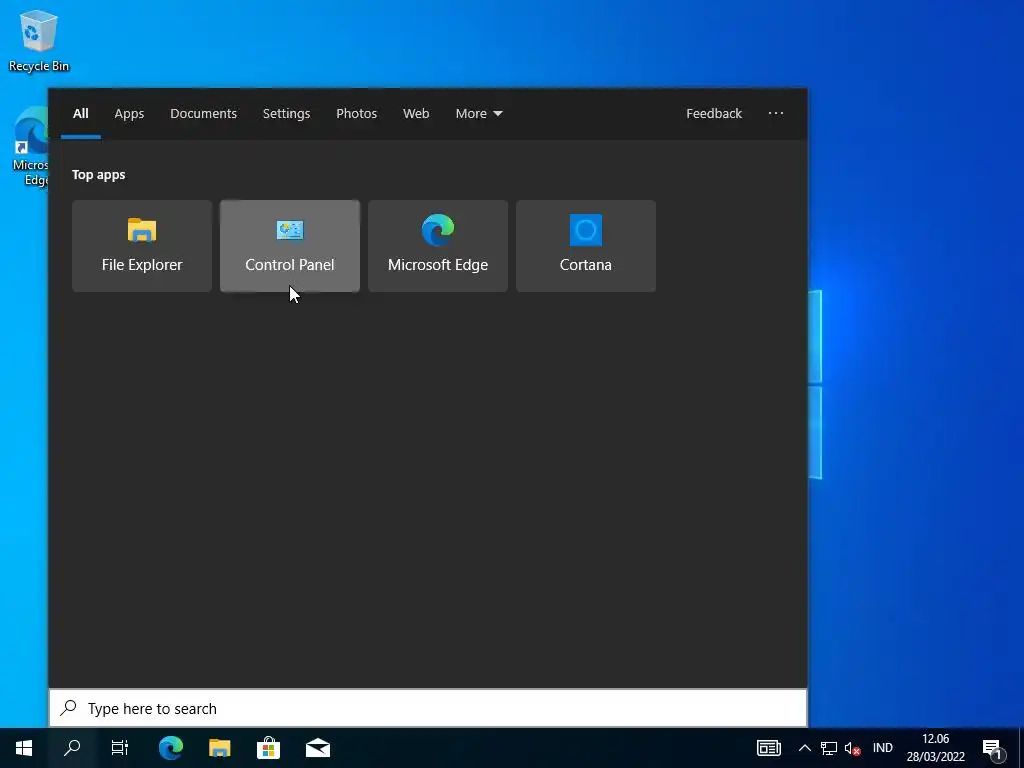This screenshot has width=1024, height=768.
Task: Click the taskbar search magnifier icon
Action: click(72, 748)
